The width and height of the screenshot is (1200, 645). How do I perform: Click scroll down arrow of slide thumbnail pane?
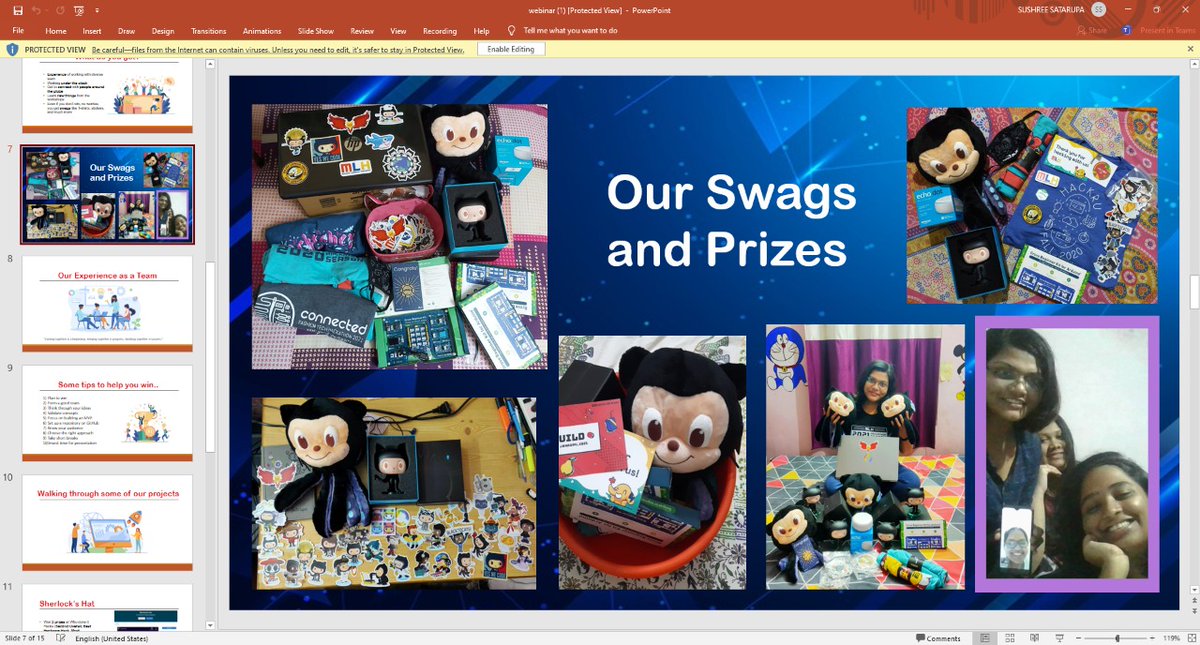210,625
